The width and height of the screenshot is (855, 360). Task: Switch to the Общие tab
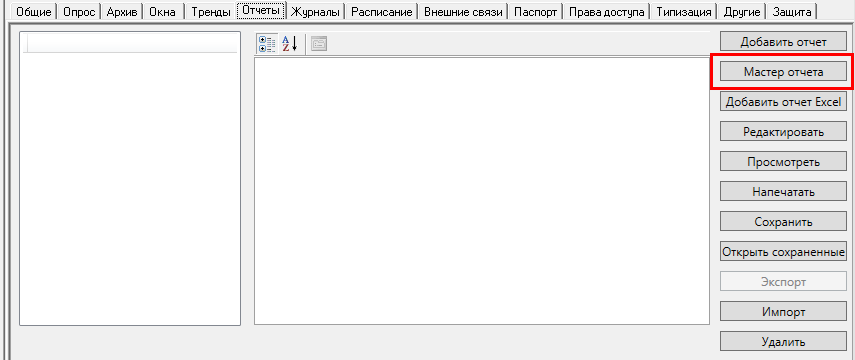(34, 11)
